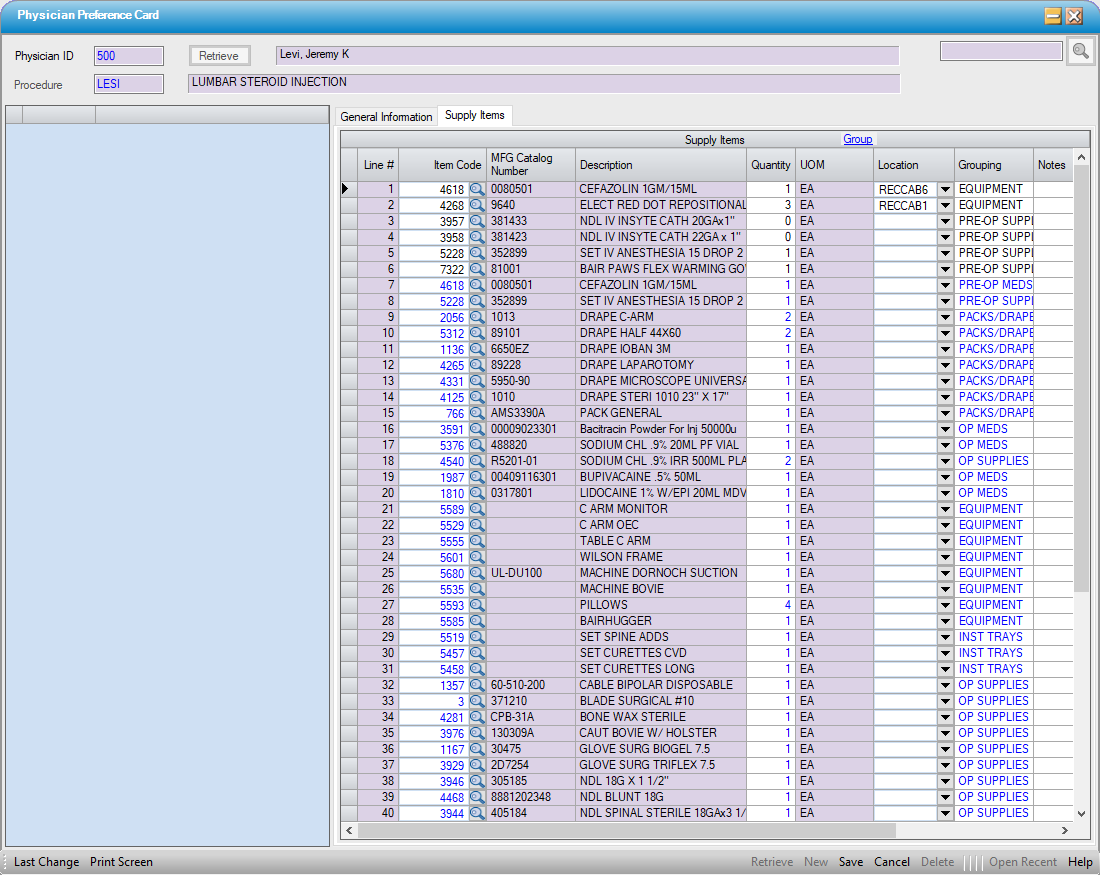The width and height of the screenshot is (1100, 875).
Task: Open item lookup for DRAPE C-ARM row
Action: [477, 317]
